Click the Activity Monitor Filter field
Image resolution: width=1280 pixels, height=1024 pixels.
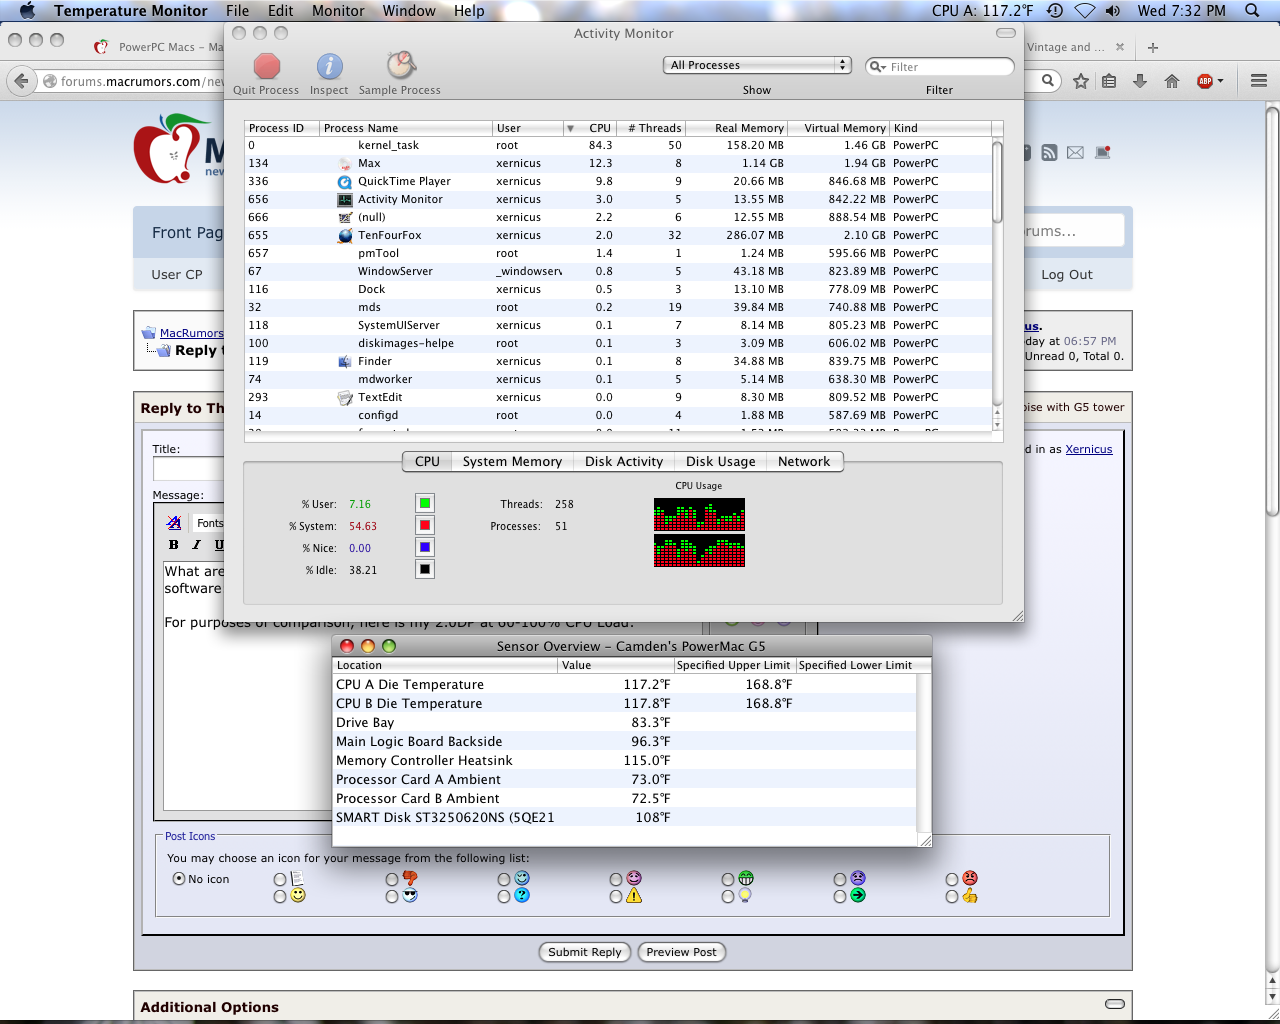click(940, 67)
